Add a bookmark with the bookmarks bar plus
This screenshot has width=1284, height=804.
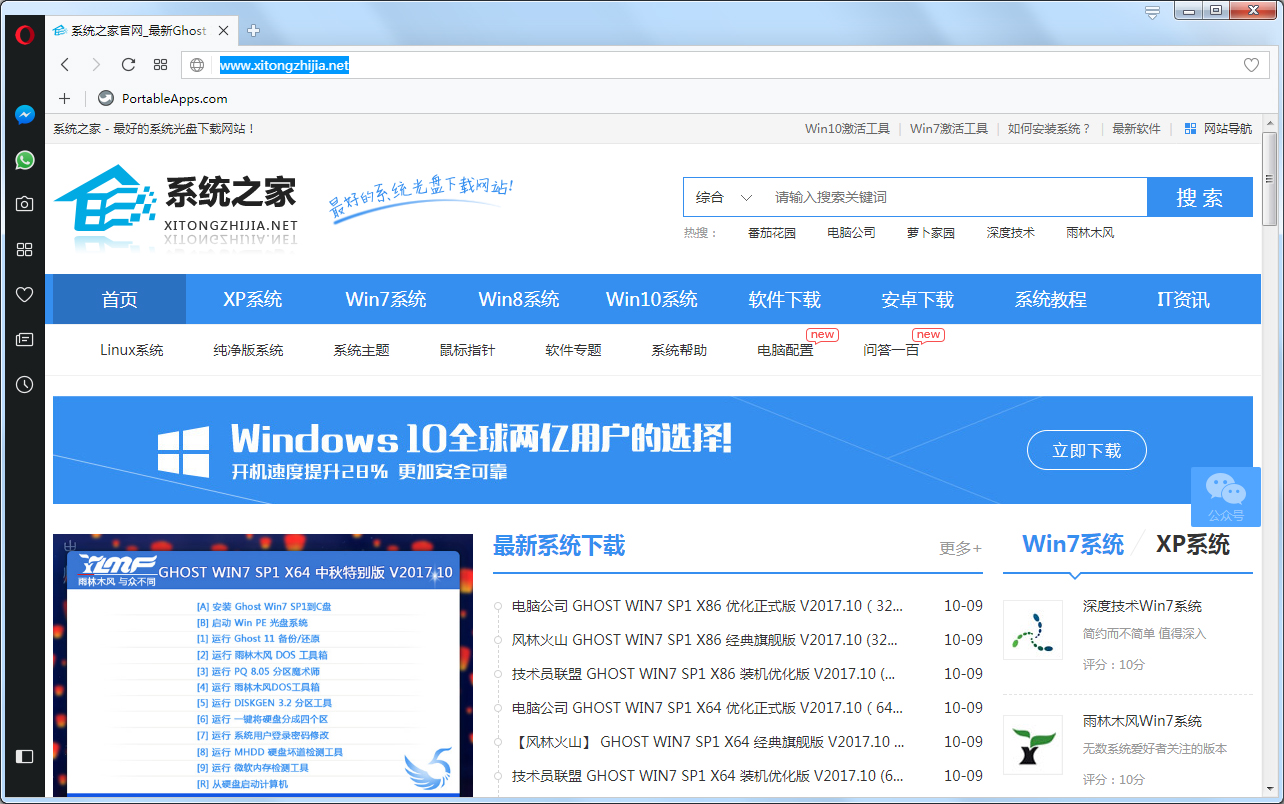pos(65,98)
